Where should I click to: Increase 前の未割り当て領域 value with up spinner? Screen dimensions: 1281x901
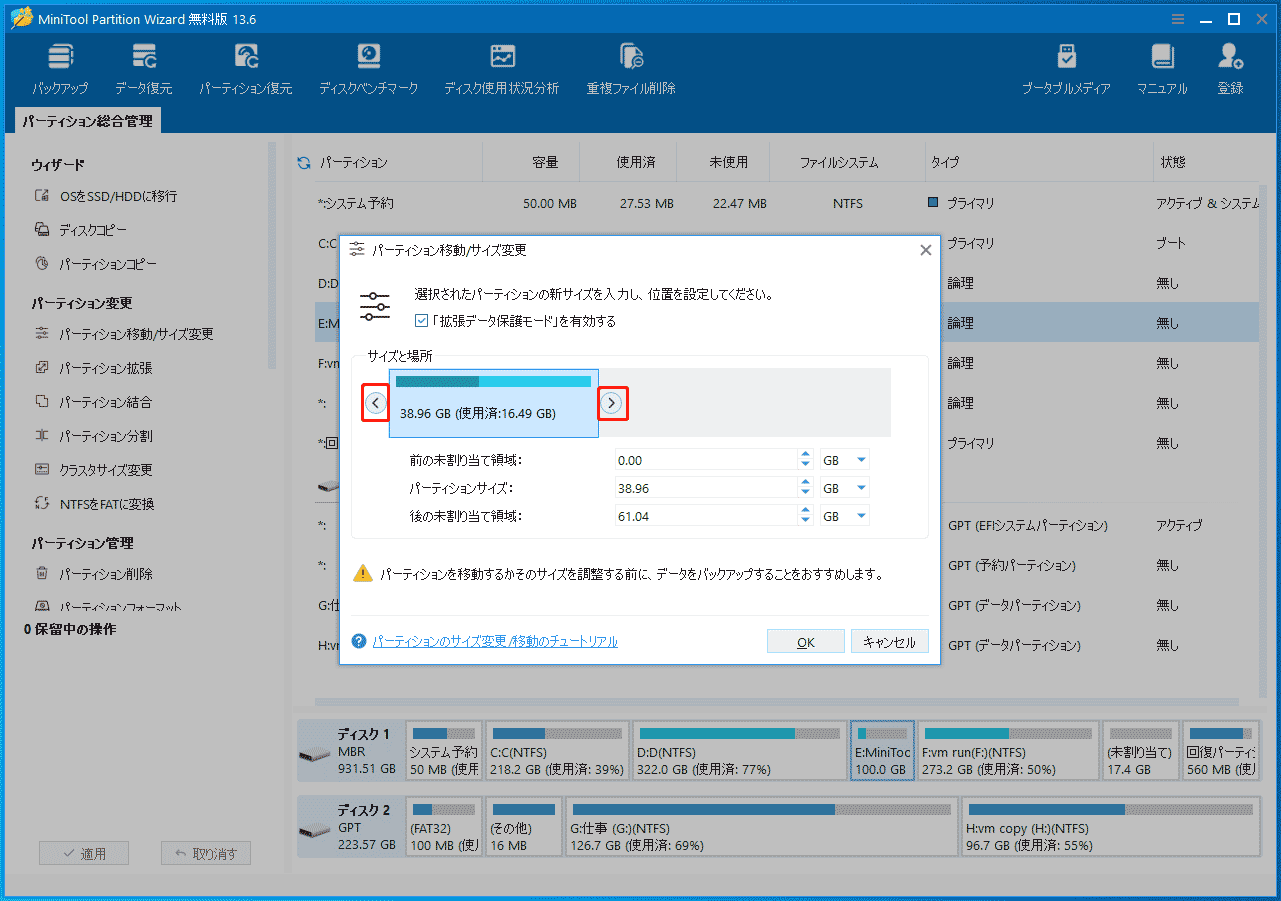806,455
